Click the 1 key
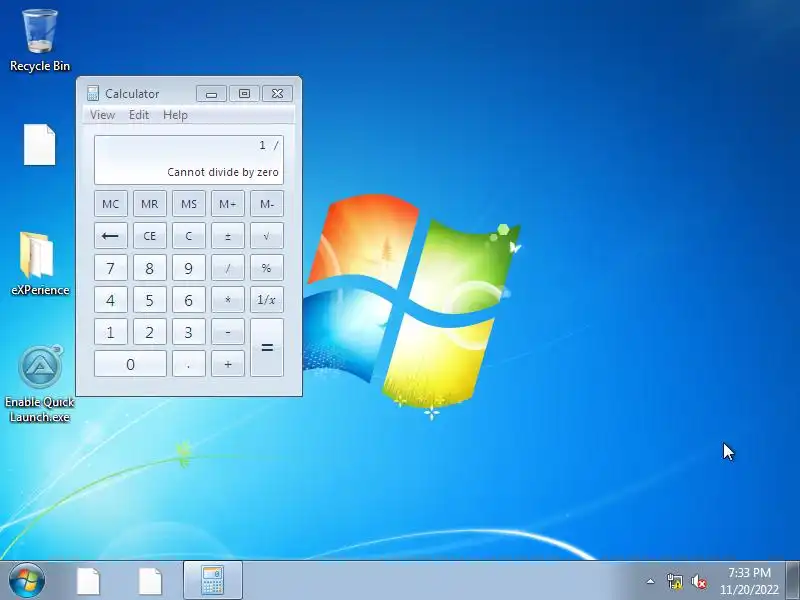This screenshot has width=800, height=600. click(x=111, y=332)
